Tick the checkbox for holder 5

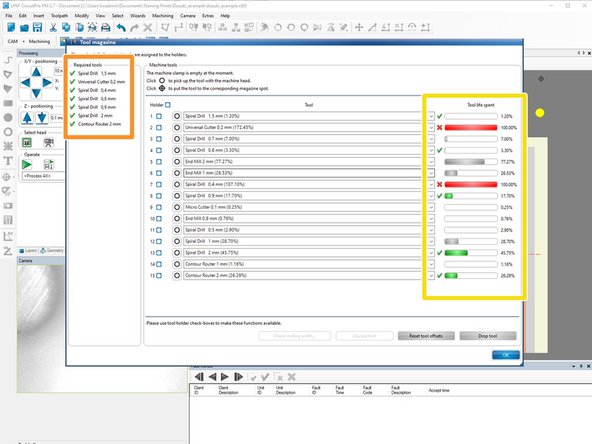tap(159, 162)
